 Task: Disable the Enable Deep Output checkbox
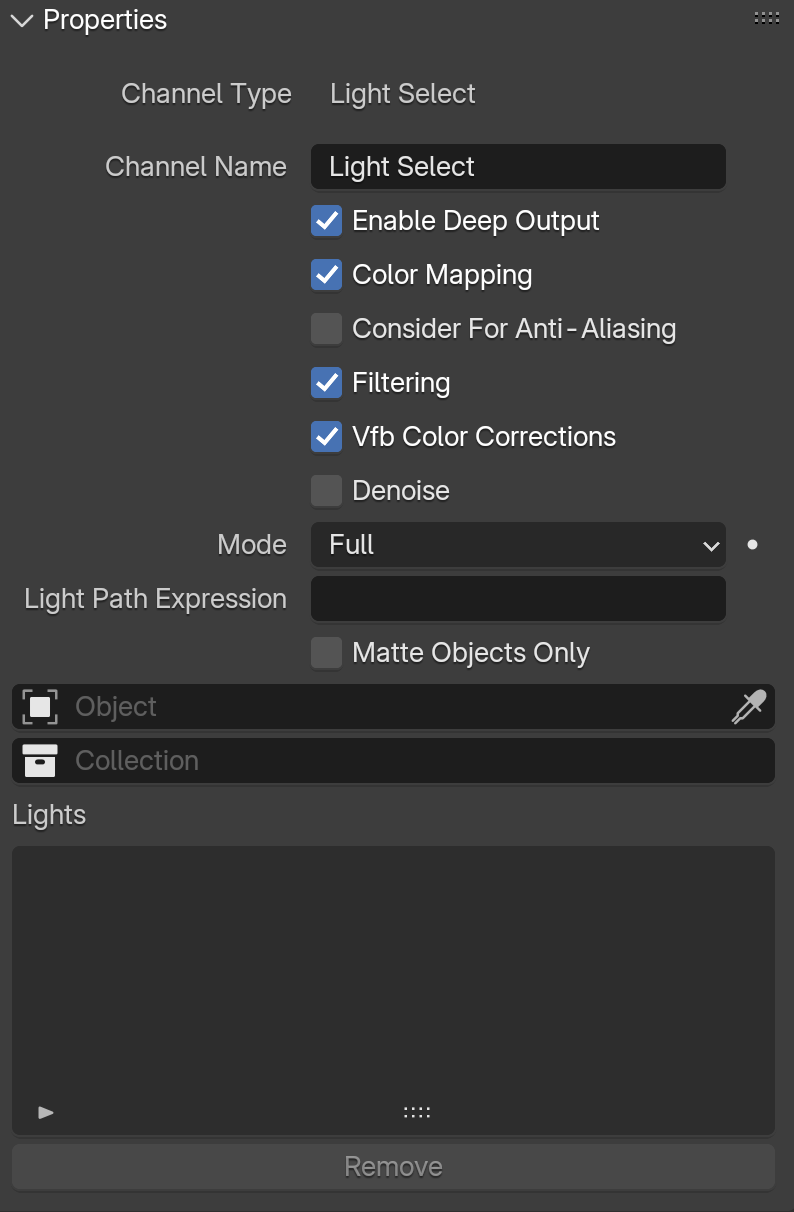click(326, 221)
